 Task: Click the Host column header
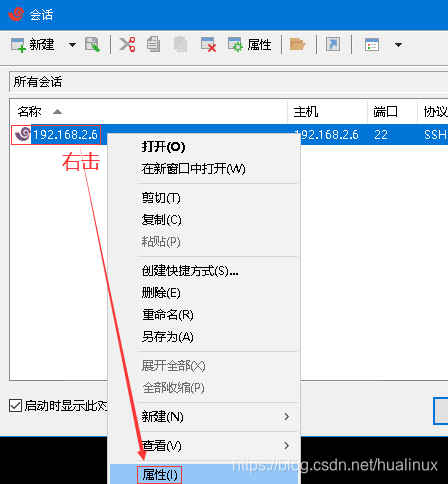pyautogui.click(x=327, y=112)
